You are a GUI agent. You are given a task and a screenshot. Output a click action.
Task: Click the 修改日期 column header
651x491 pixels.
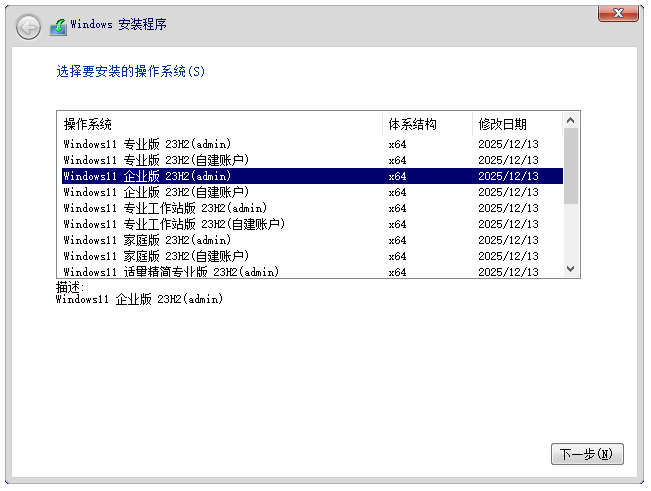tap(517, 124)
